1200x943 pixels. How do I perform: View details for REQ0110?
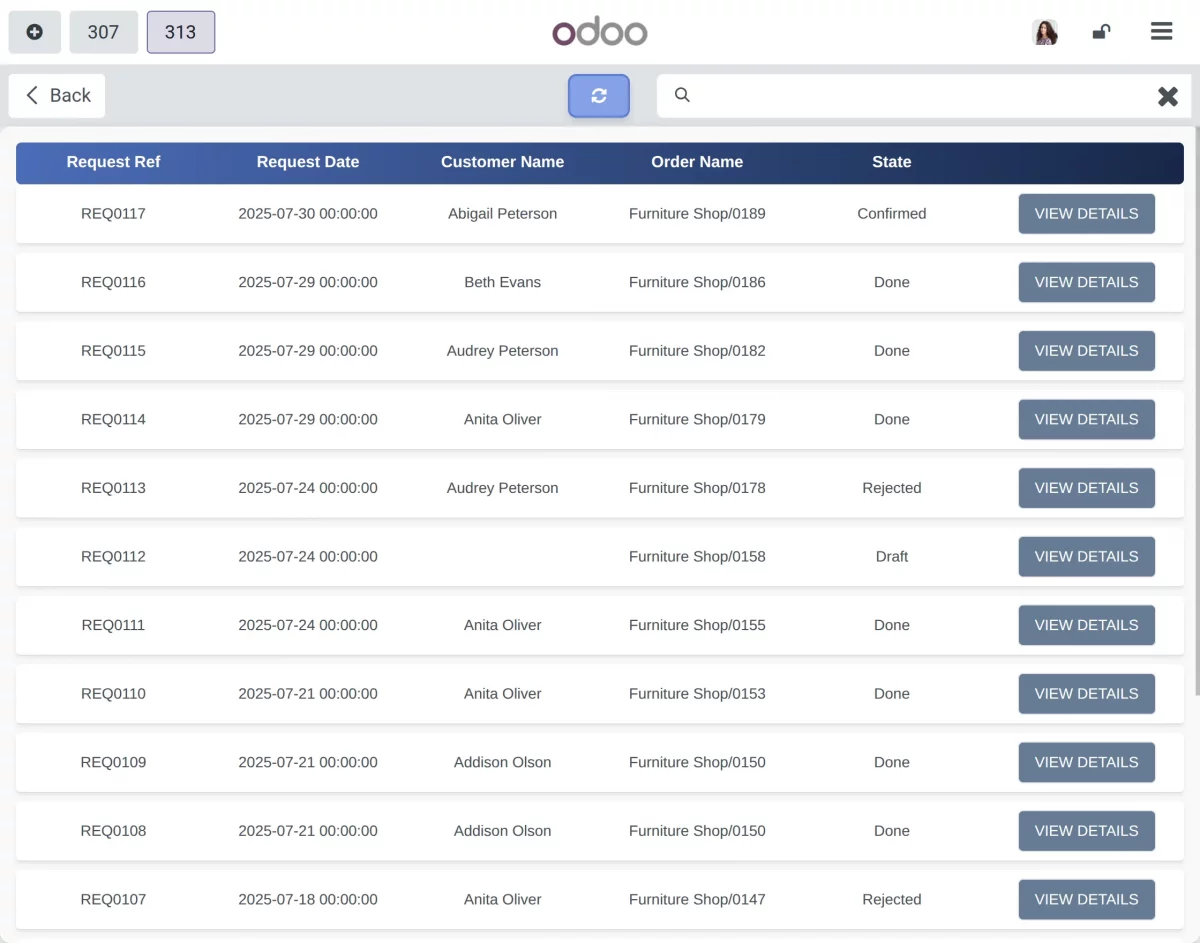tap(1086, 694)
